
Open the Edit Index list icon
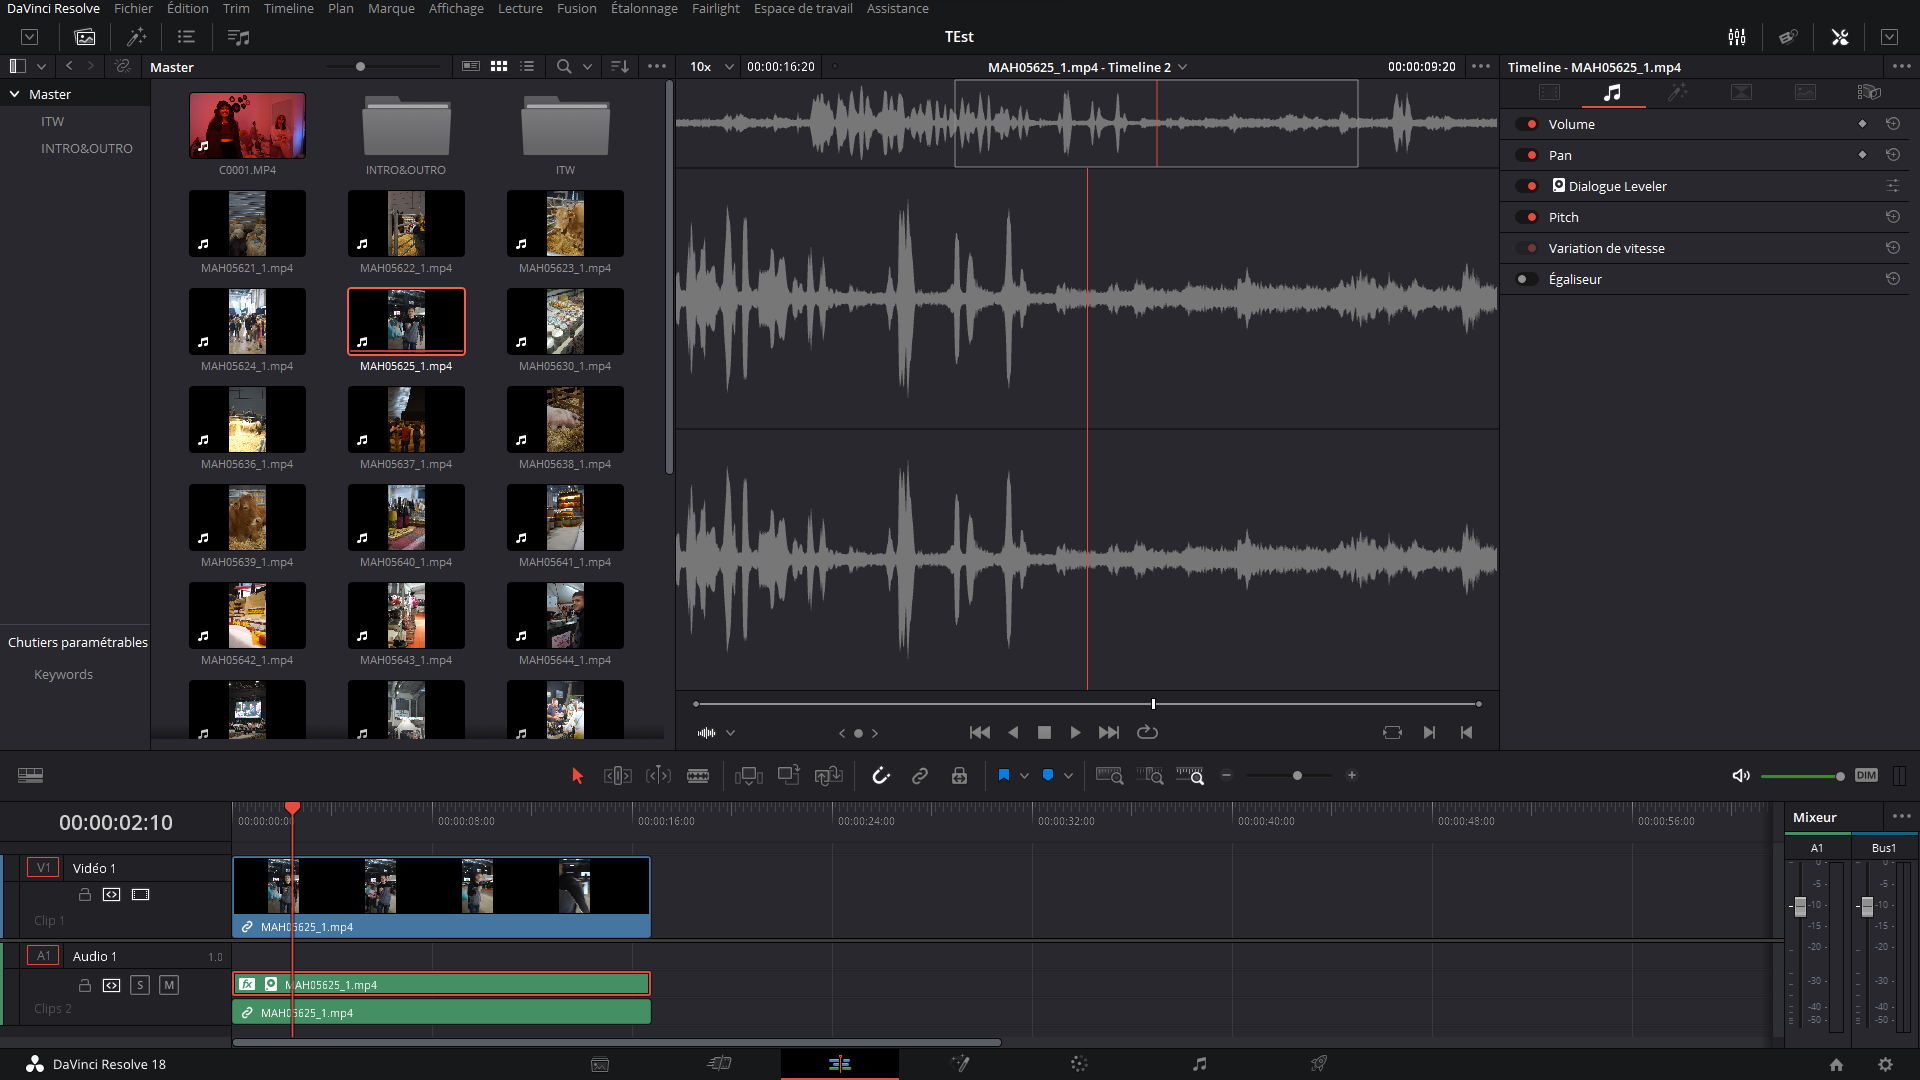tap(186, 37)
